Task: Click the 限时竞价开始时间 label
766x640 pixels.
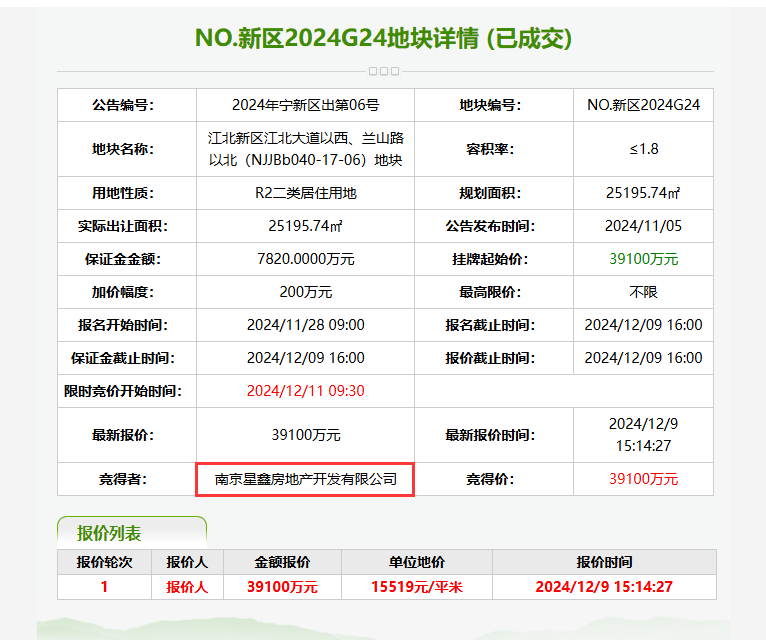Action: coord(123,391)
